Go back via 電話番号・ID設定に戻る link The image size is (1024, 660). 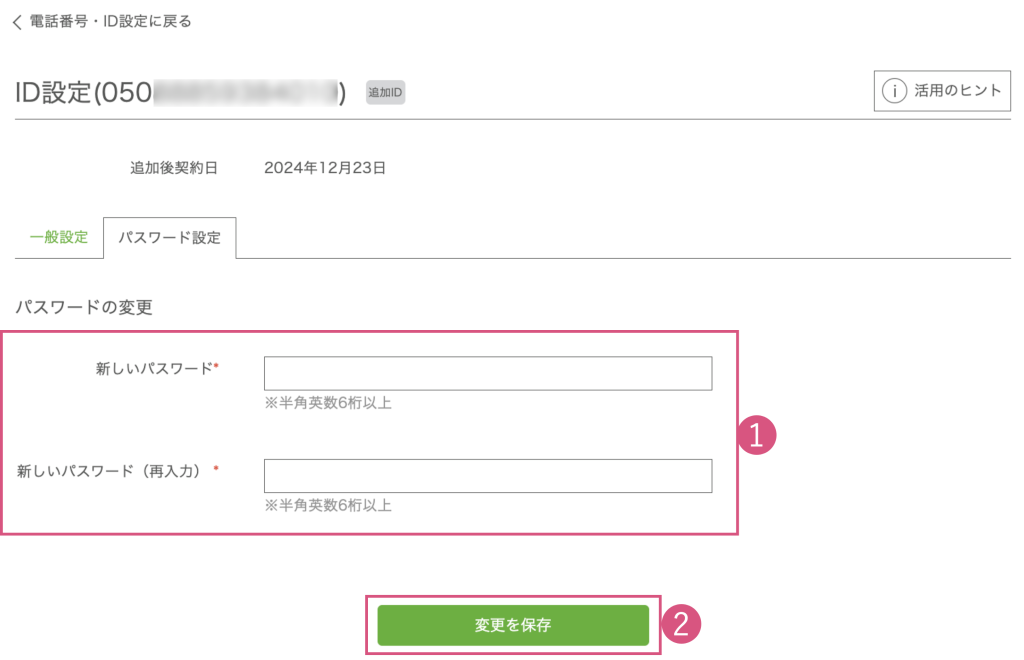pyautogui.click(x=110, y=21)
